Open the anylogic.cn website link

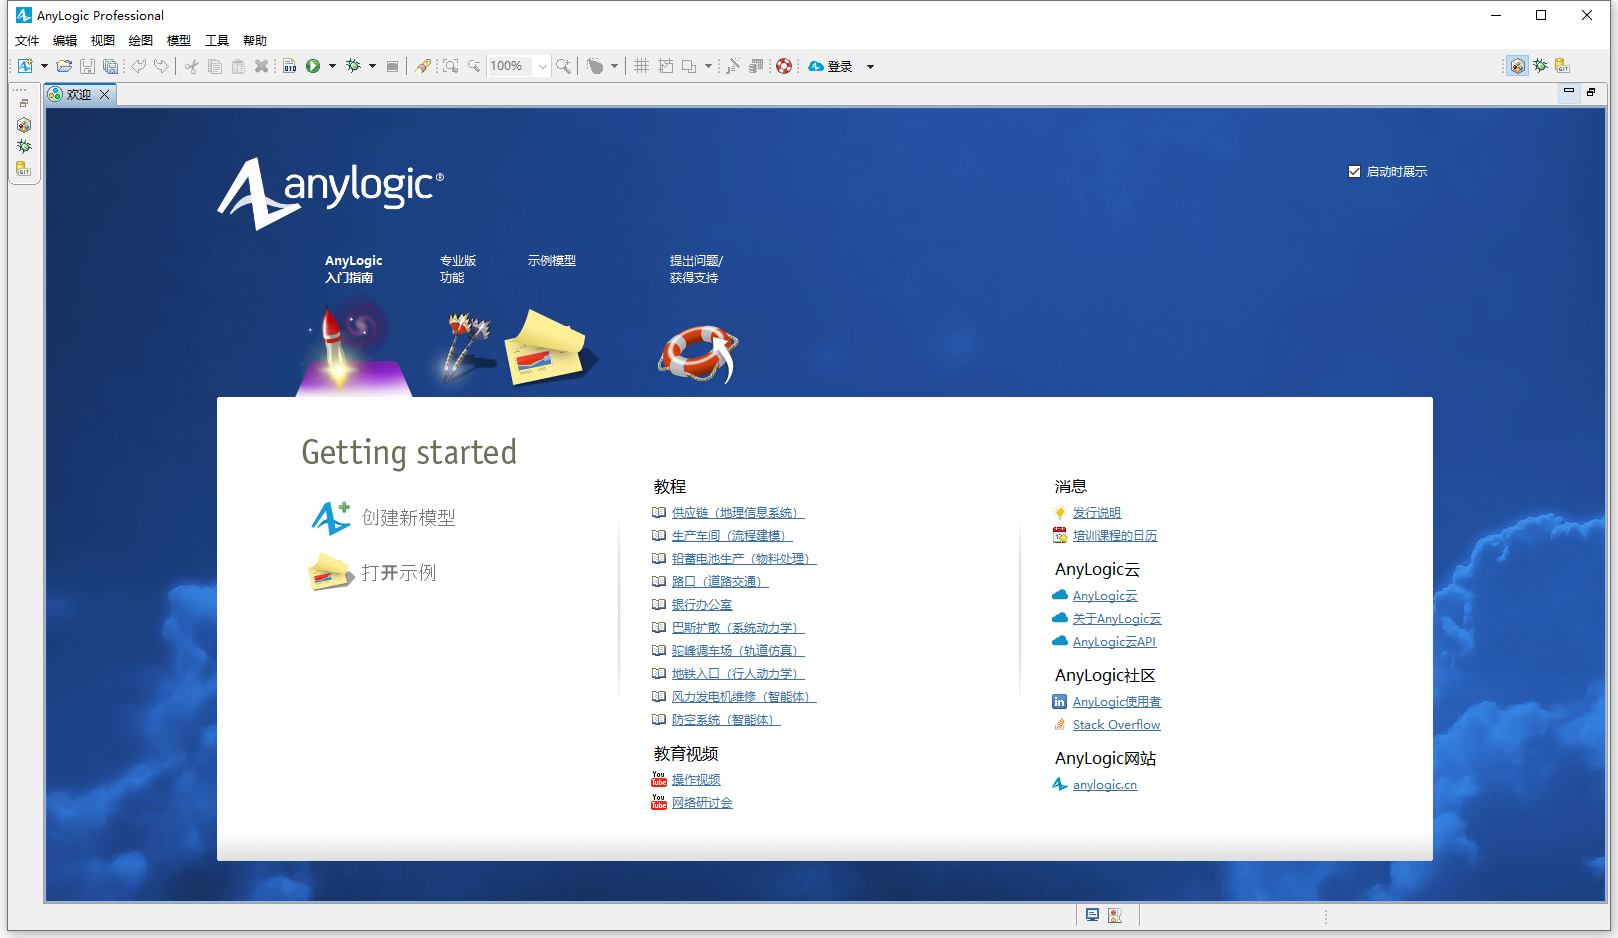pos(1105,785)
